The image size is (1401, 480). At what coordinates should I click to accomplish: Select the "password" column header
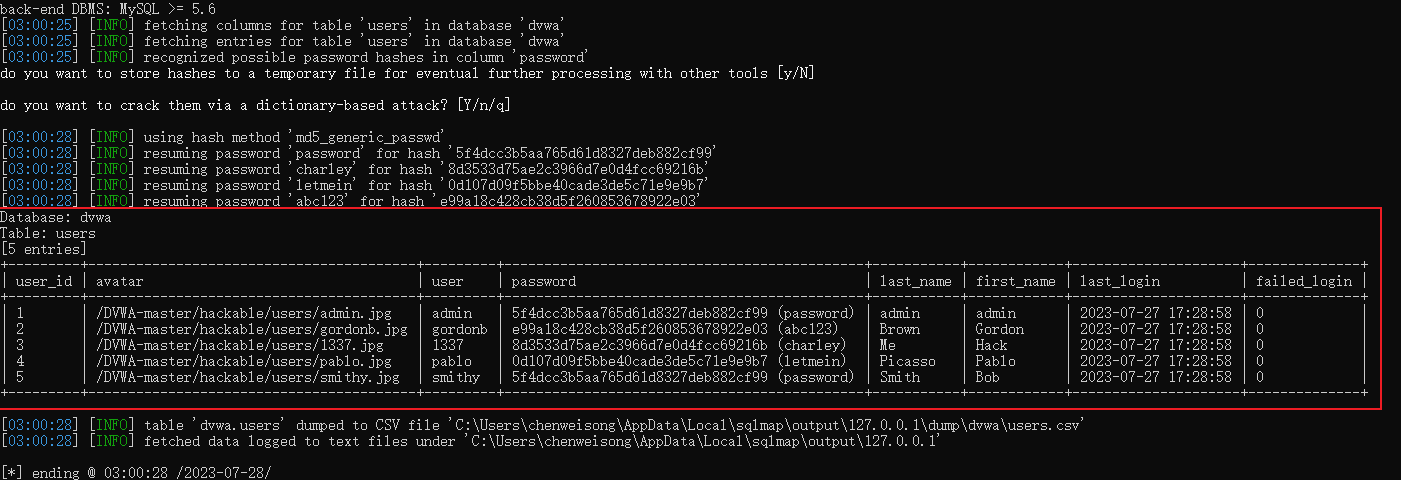(x=543, y=282)
